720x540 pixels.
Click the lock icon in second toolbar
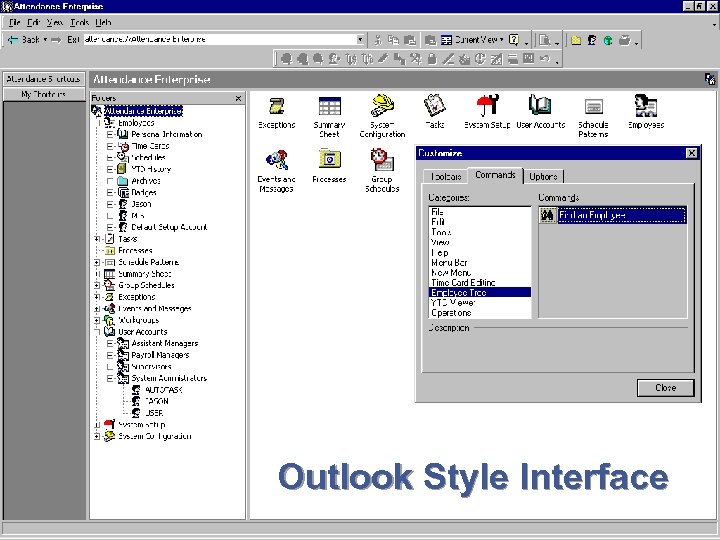pyautogui.click(x=432, y=59)
